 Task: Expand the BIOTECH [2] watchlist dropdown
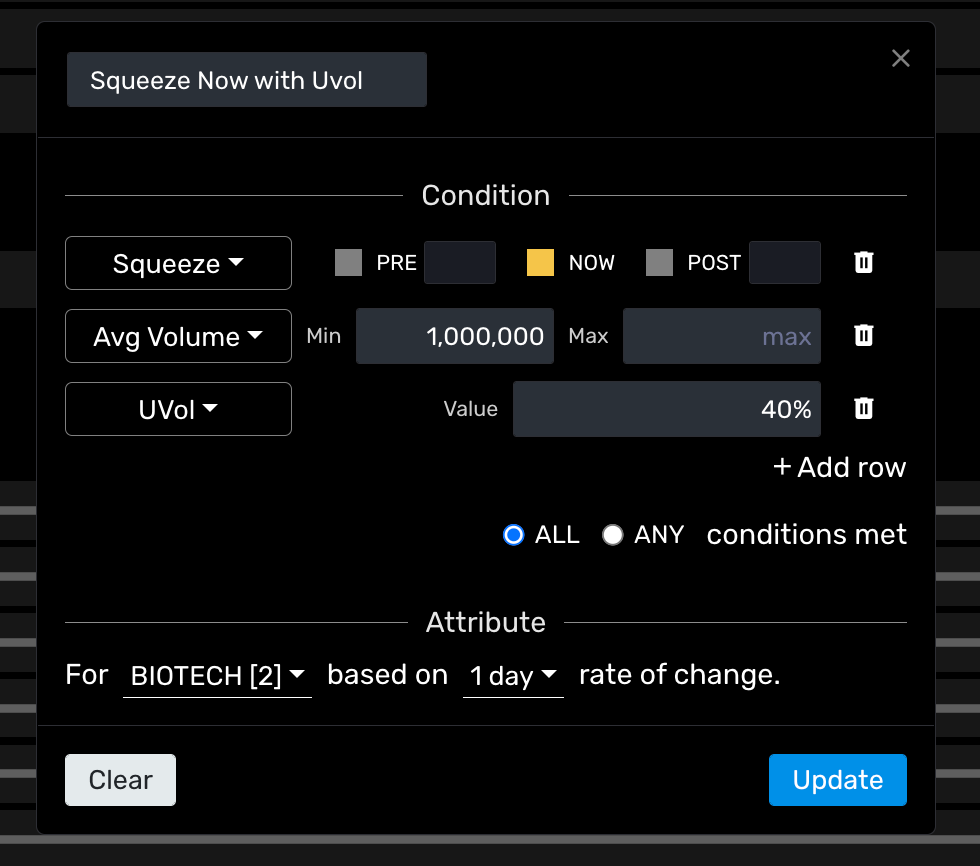[x=217, y=676]
